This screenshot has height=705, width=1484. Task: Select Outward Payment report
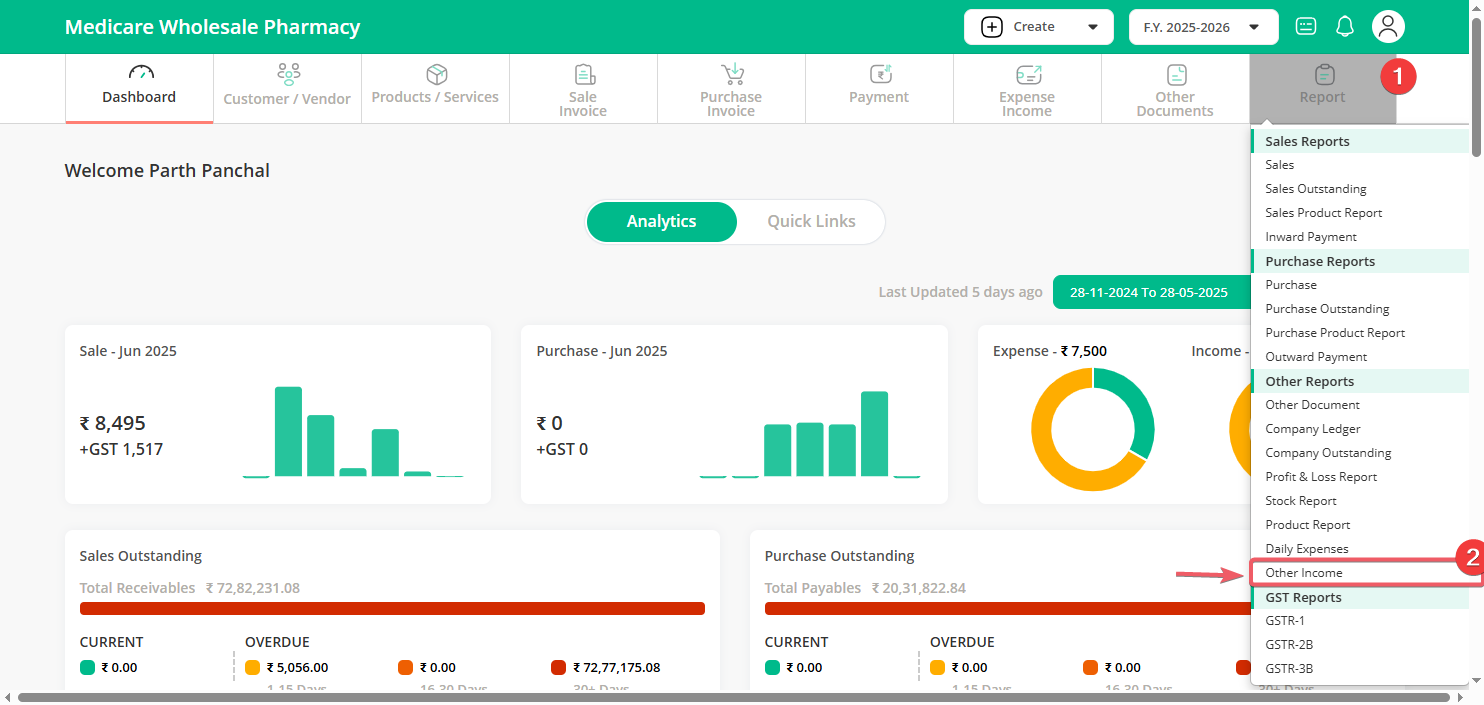coord(1316,357)
